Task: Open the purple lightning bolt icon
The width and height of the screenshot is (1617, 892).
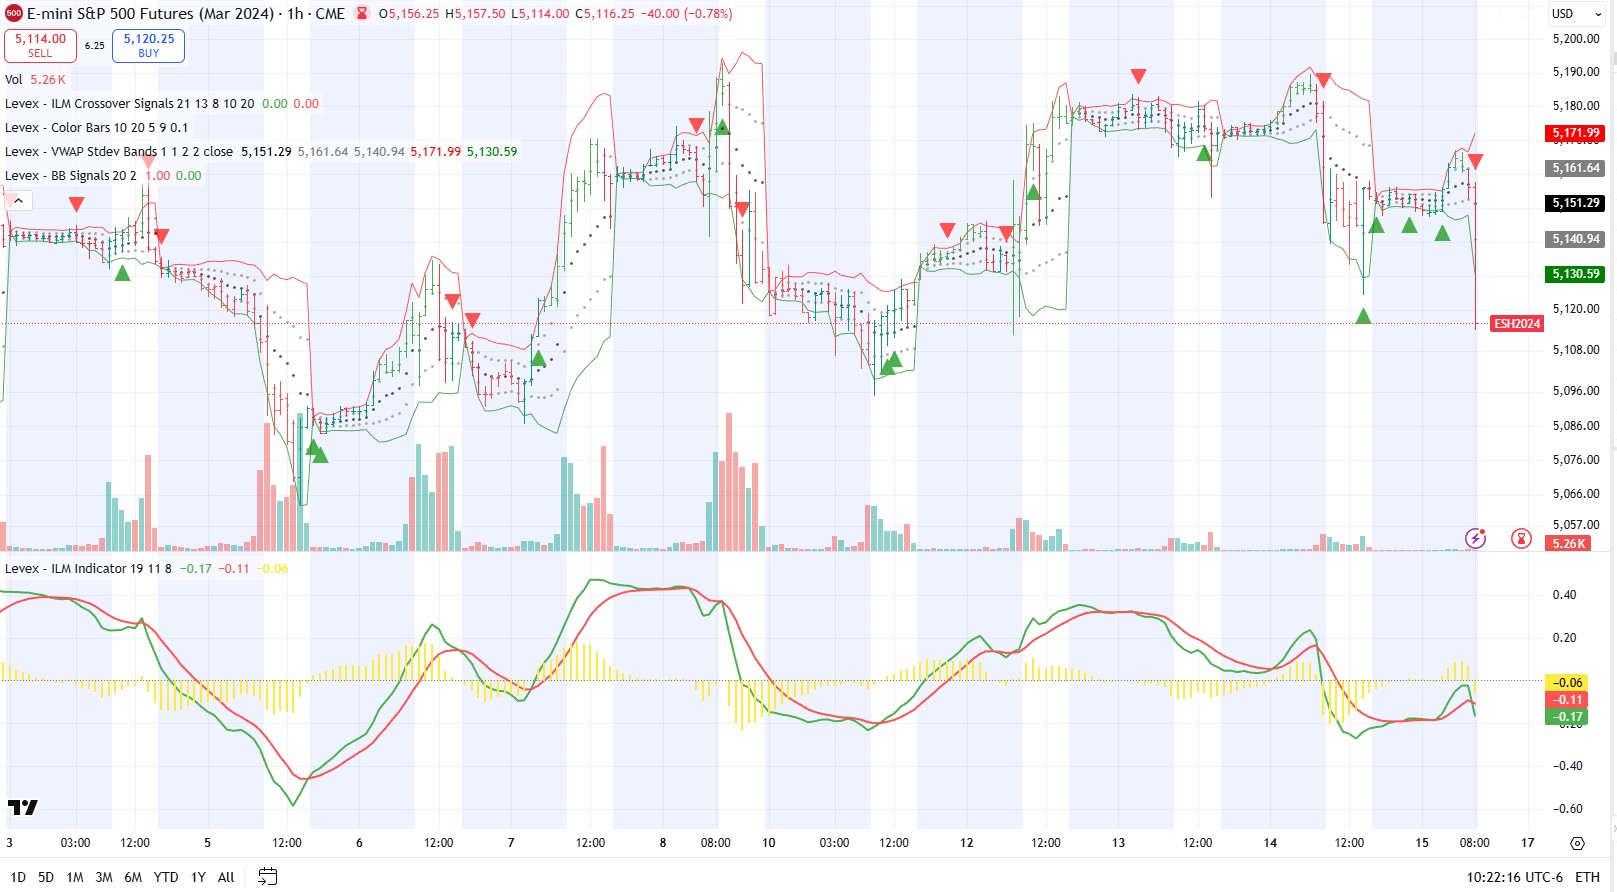Action: (1475, 538)
